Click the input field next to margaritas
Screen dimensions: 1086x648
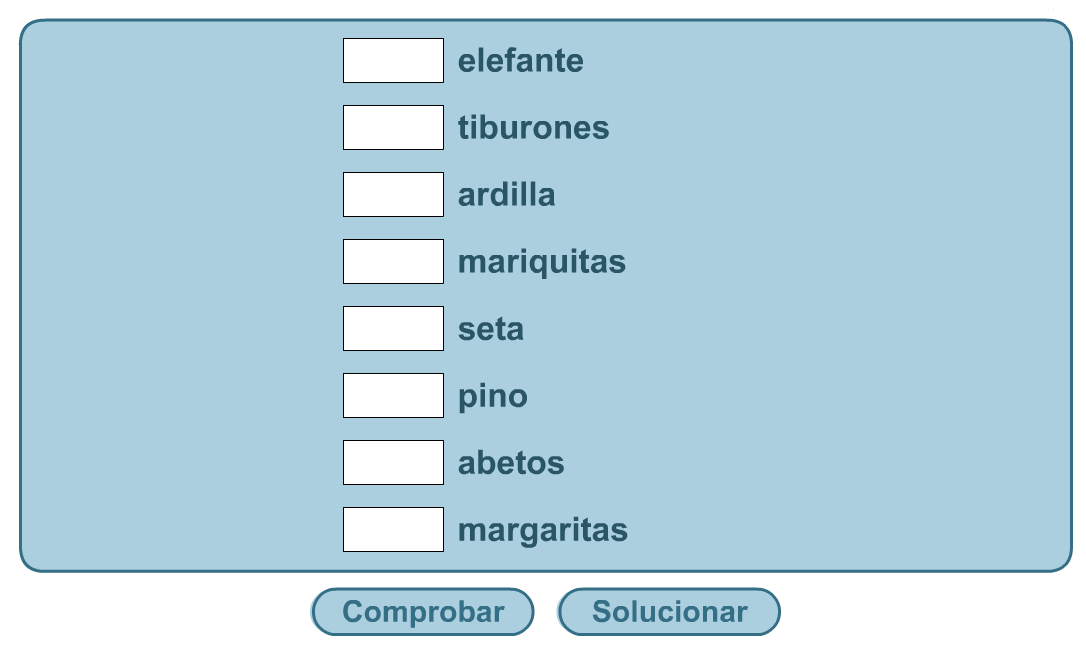point(393,529)
